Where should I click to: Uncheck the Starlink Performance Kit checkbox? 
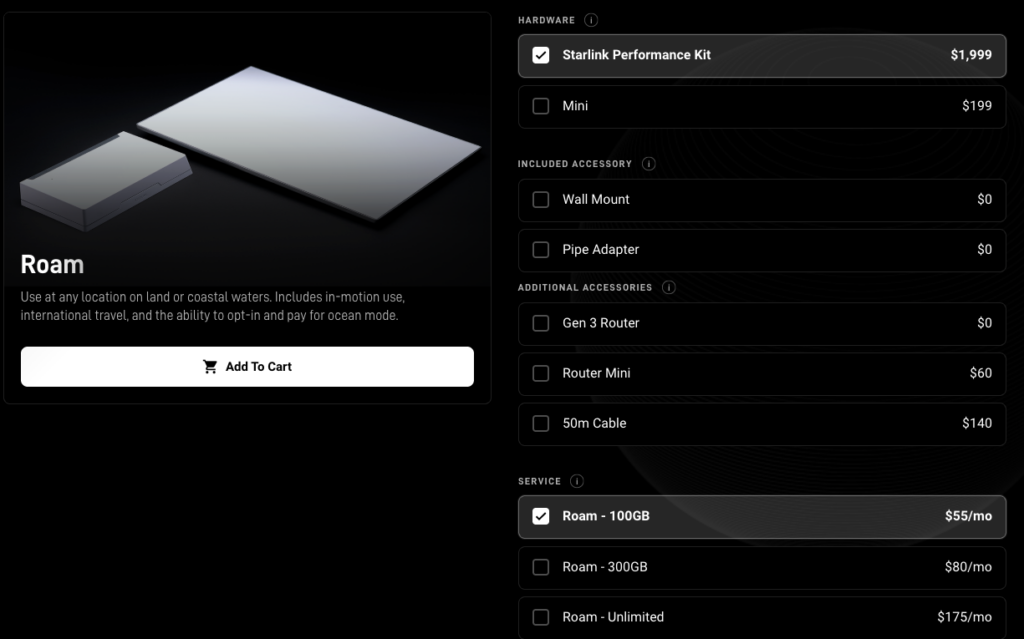click(x=541, y=56)
